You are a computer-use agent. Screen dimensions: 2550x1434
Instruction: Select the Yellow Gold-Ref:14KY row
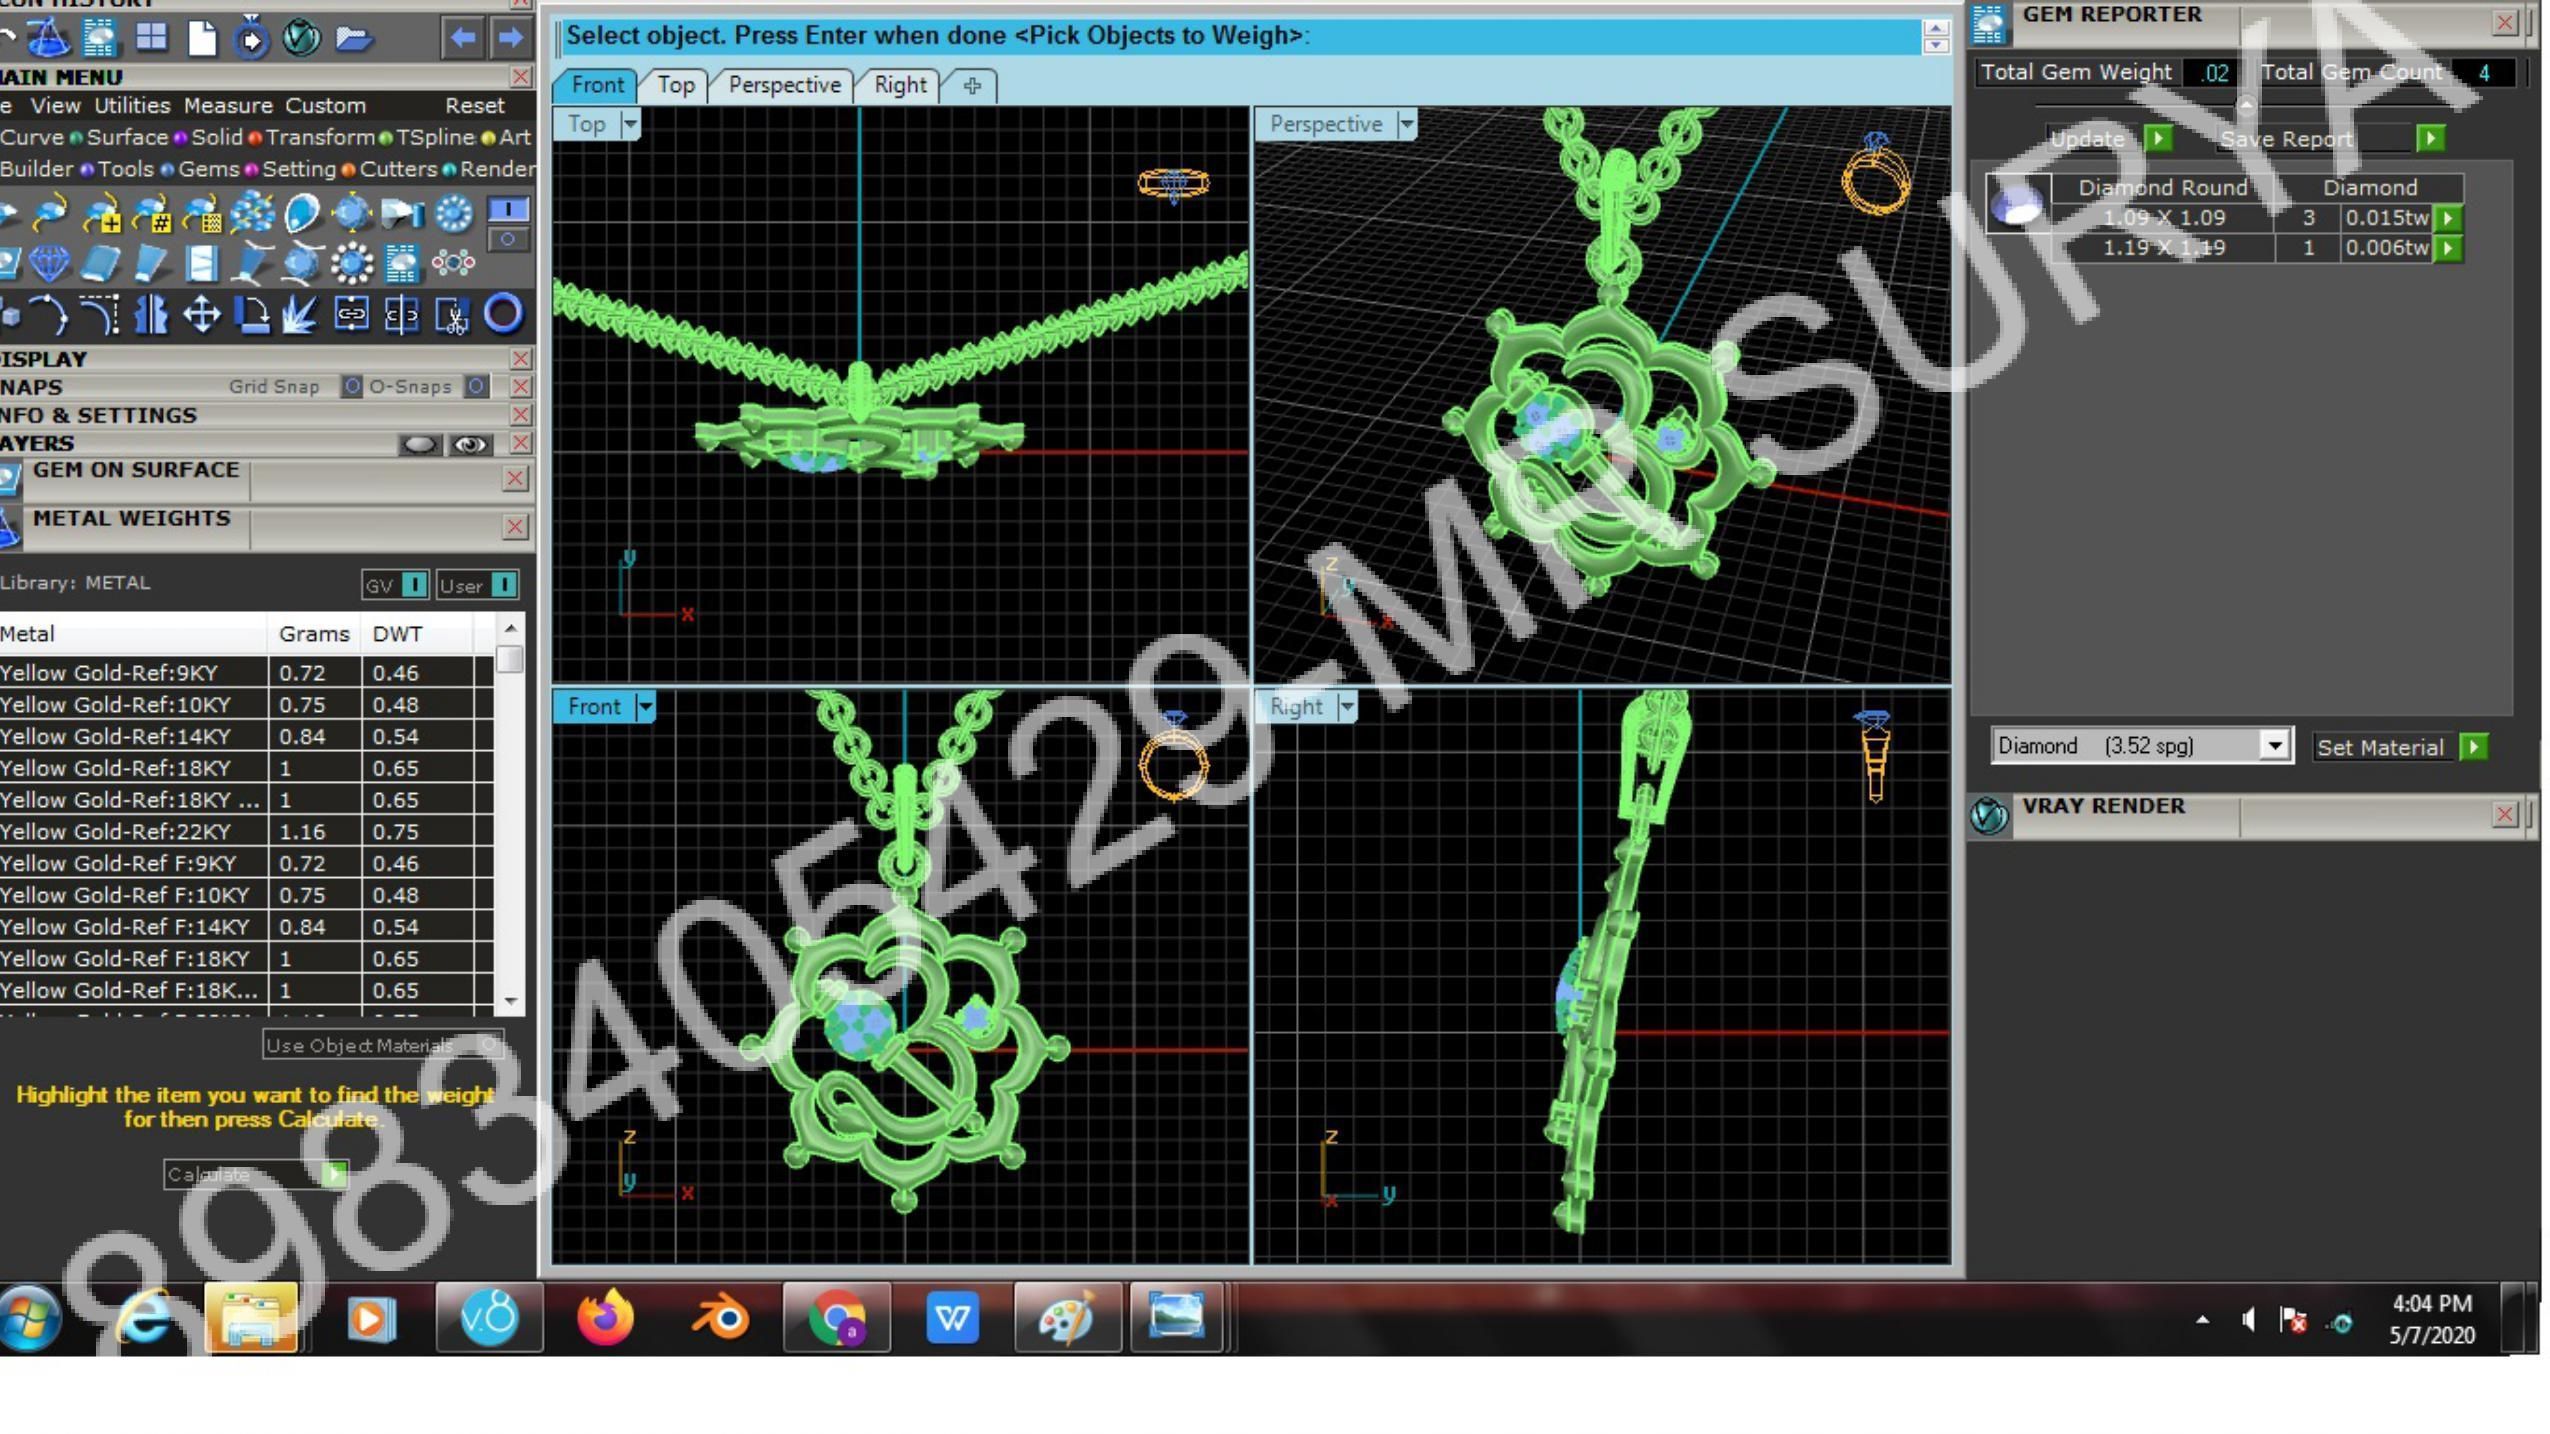point(246,737)
